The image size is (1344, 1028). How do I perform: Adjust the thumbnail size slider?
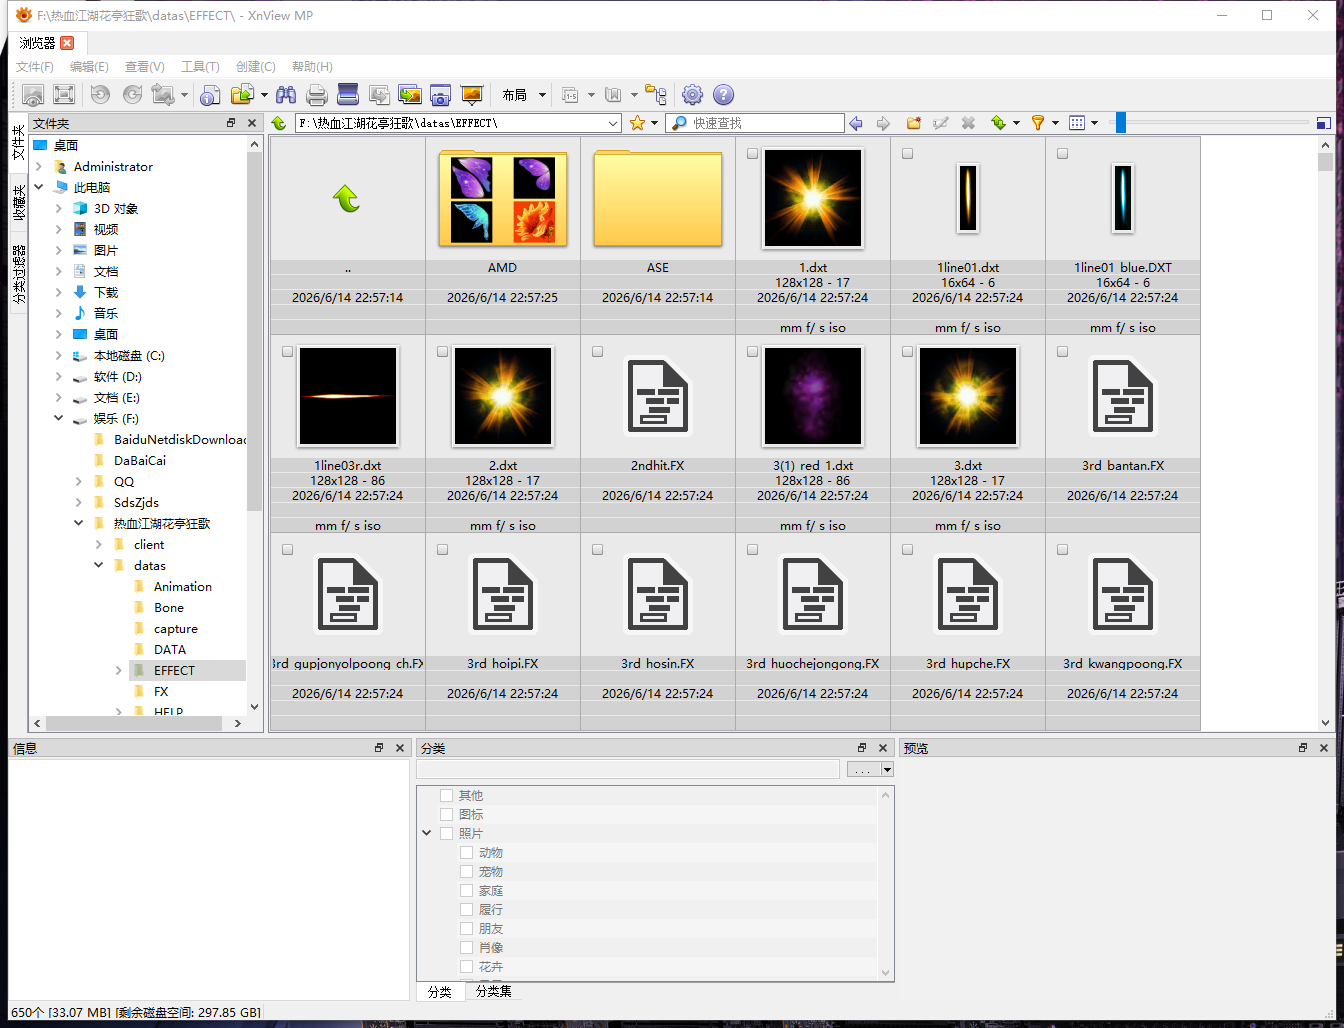pyautogui.click(x=1120, y=122)
